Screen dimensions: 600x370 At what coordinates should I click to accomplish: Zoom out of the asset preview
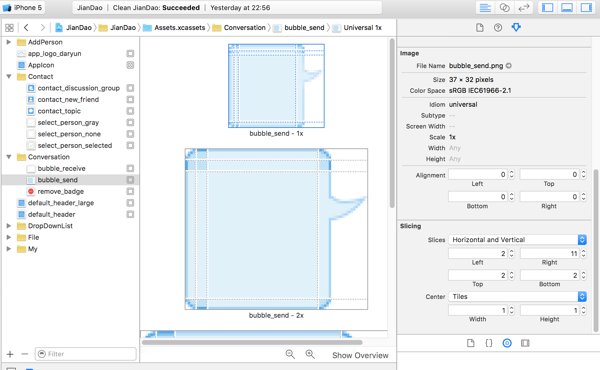(x=290, y=355)
